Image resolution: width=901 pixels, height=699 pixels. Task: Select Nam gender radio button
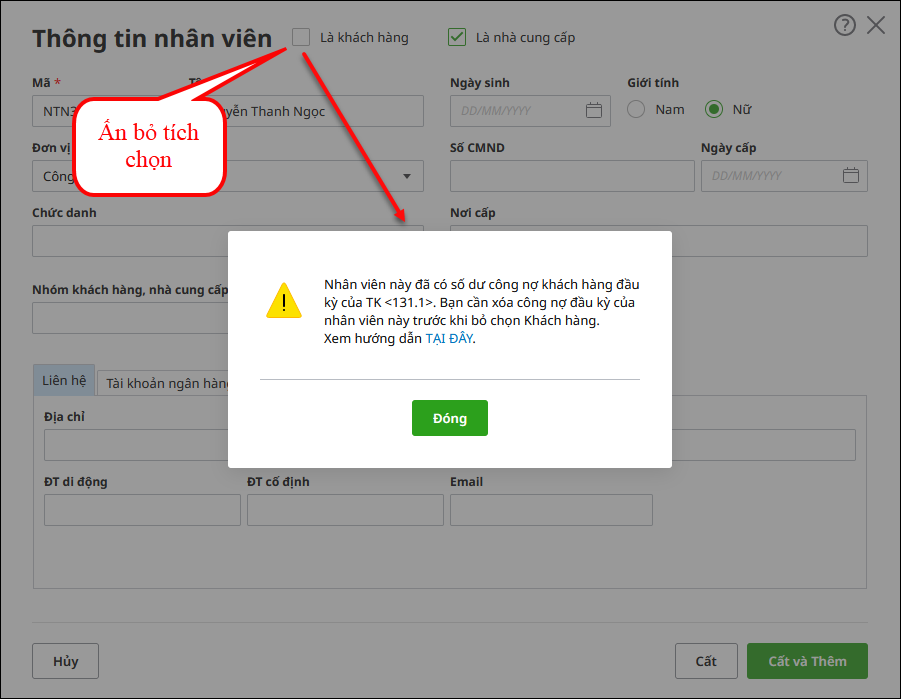coord(636,109)
